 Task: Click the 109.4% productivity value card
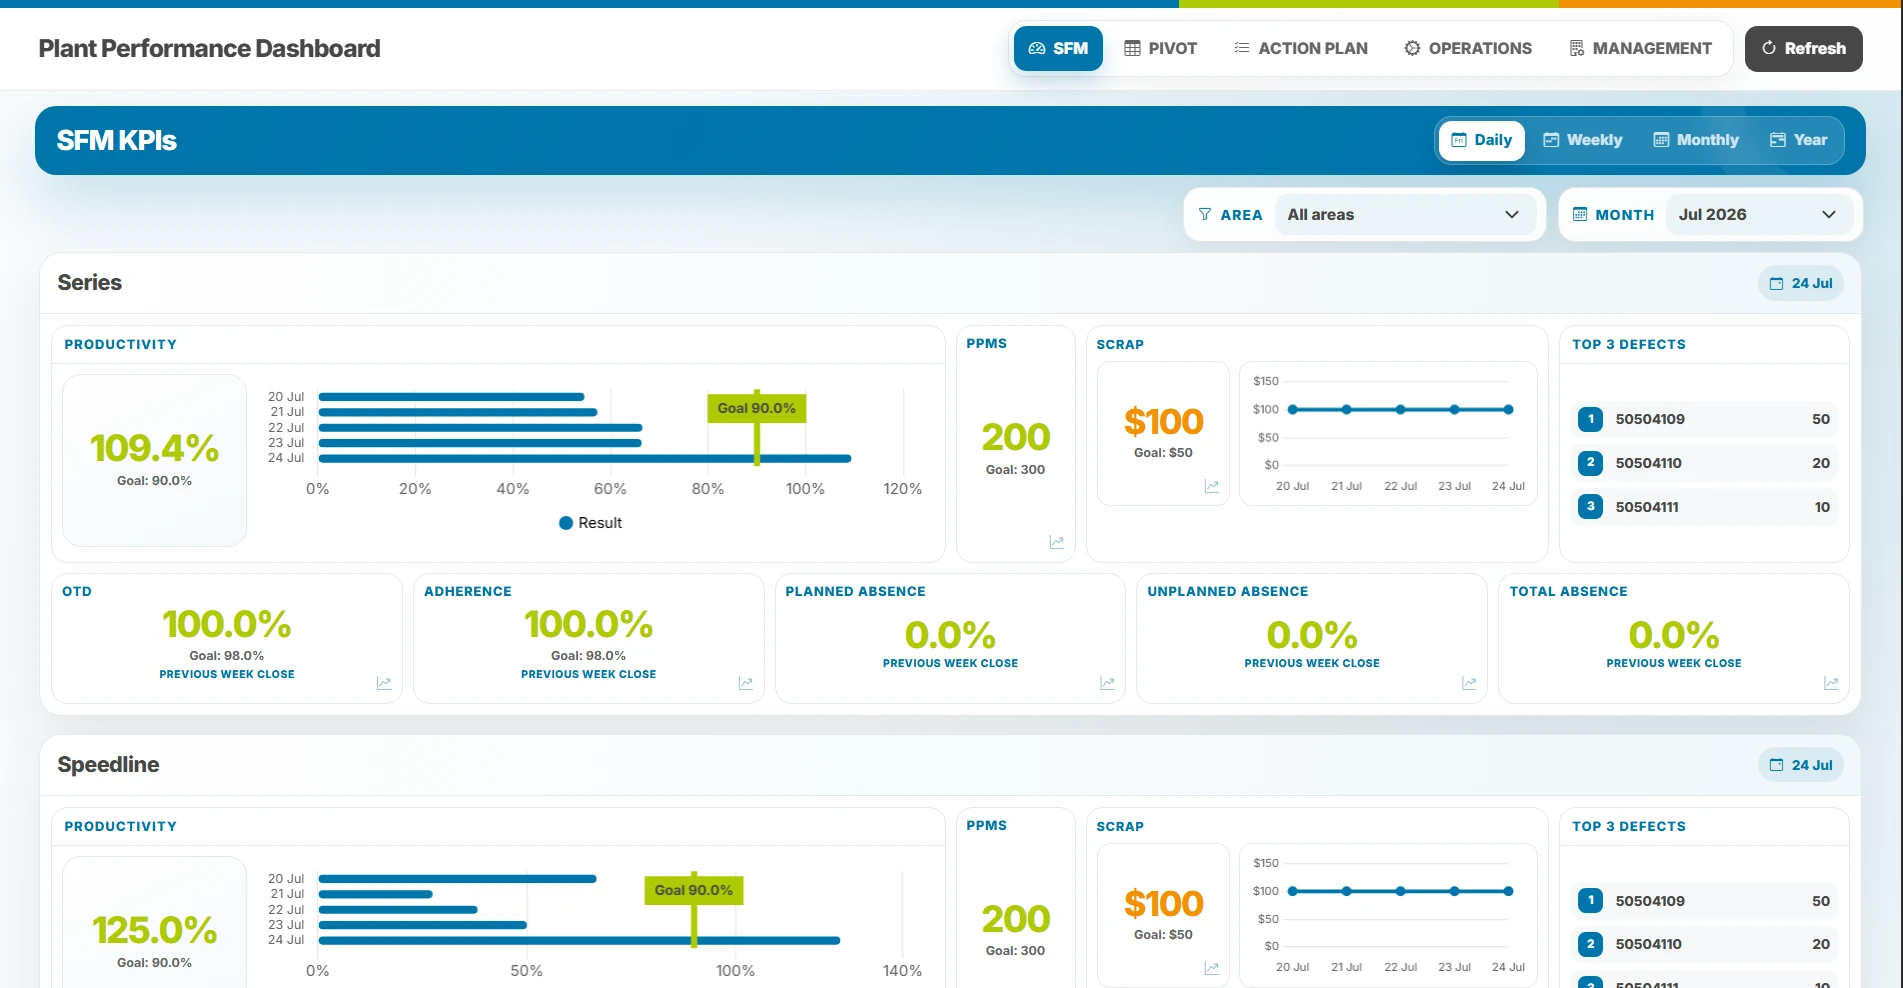tap(154, 460)
